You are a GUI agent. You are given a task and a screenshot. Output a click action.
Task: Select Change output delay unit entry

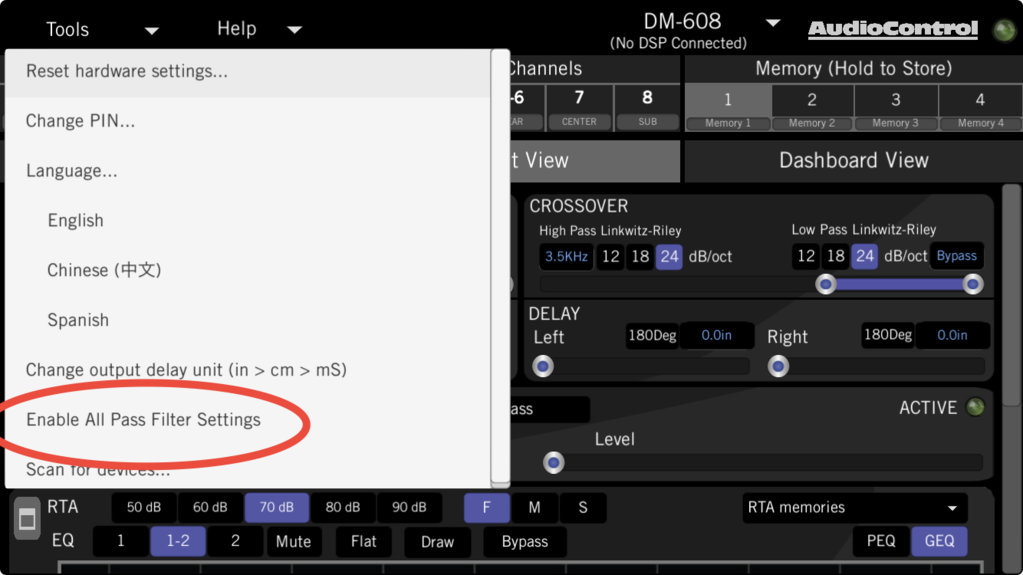(x=248, y=370)
